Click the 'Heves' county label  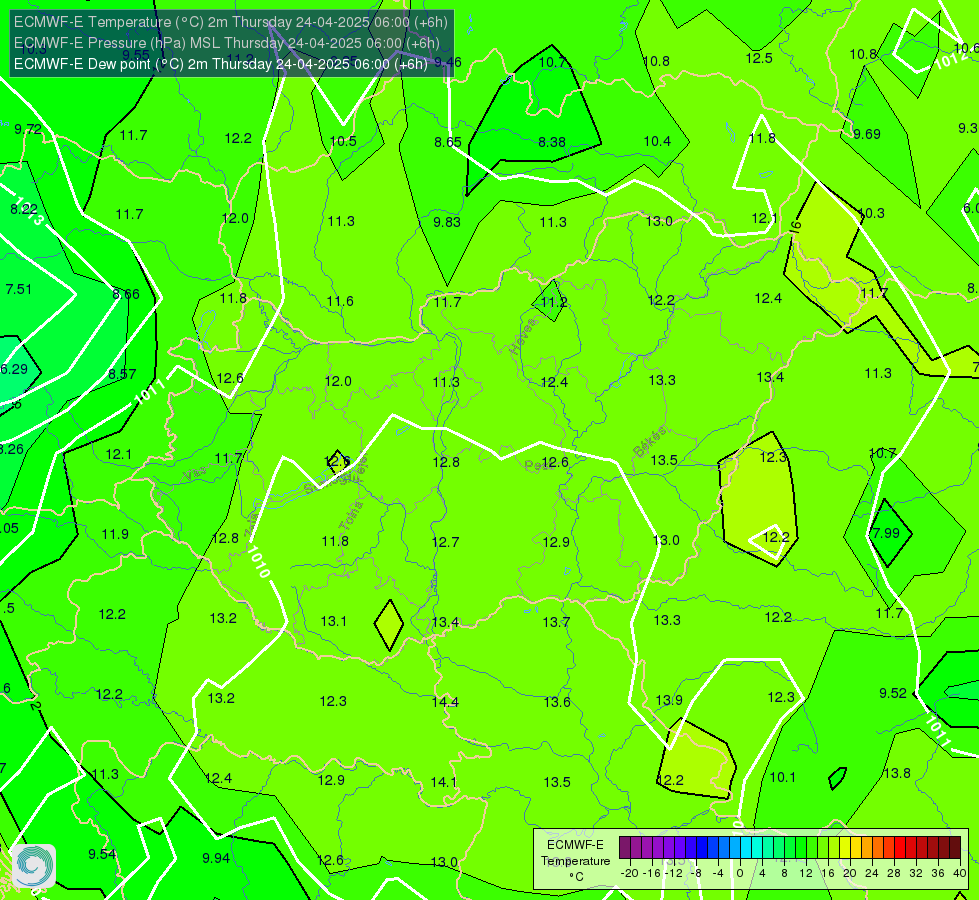point(523,336)
